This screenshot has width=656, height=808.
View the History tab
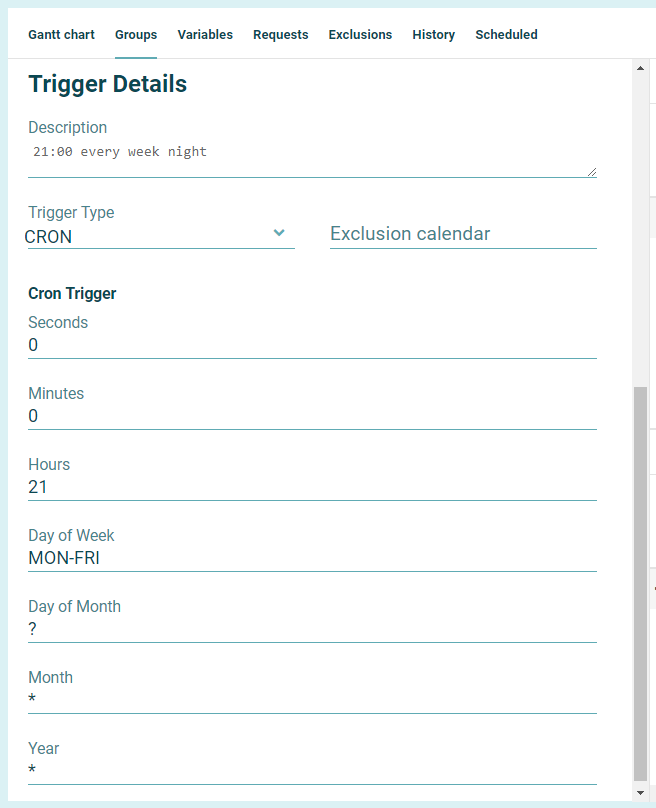click(x=433, y=35)
